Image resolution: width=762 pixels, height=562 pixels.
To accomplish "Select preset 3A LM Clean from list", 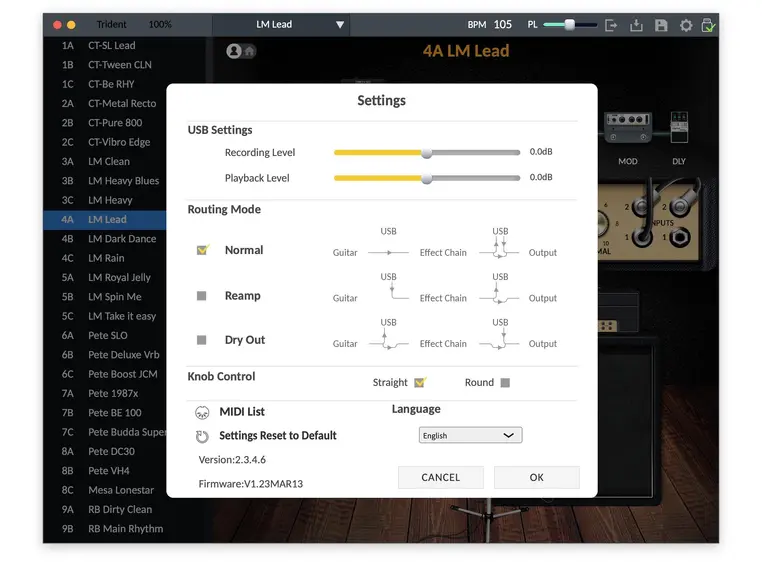I will [108, 161].
